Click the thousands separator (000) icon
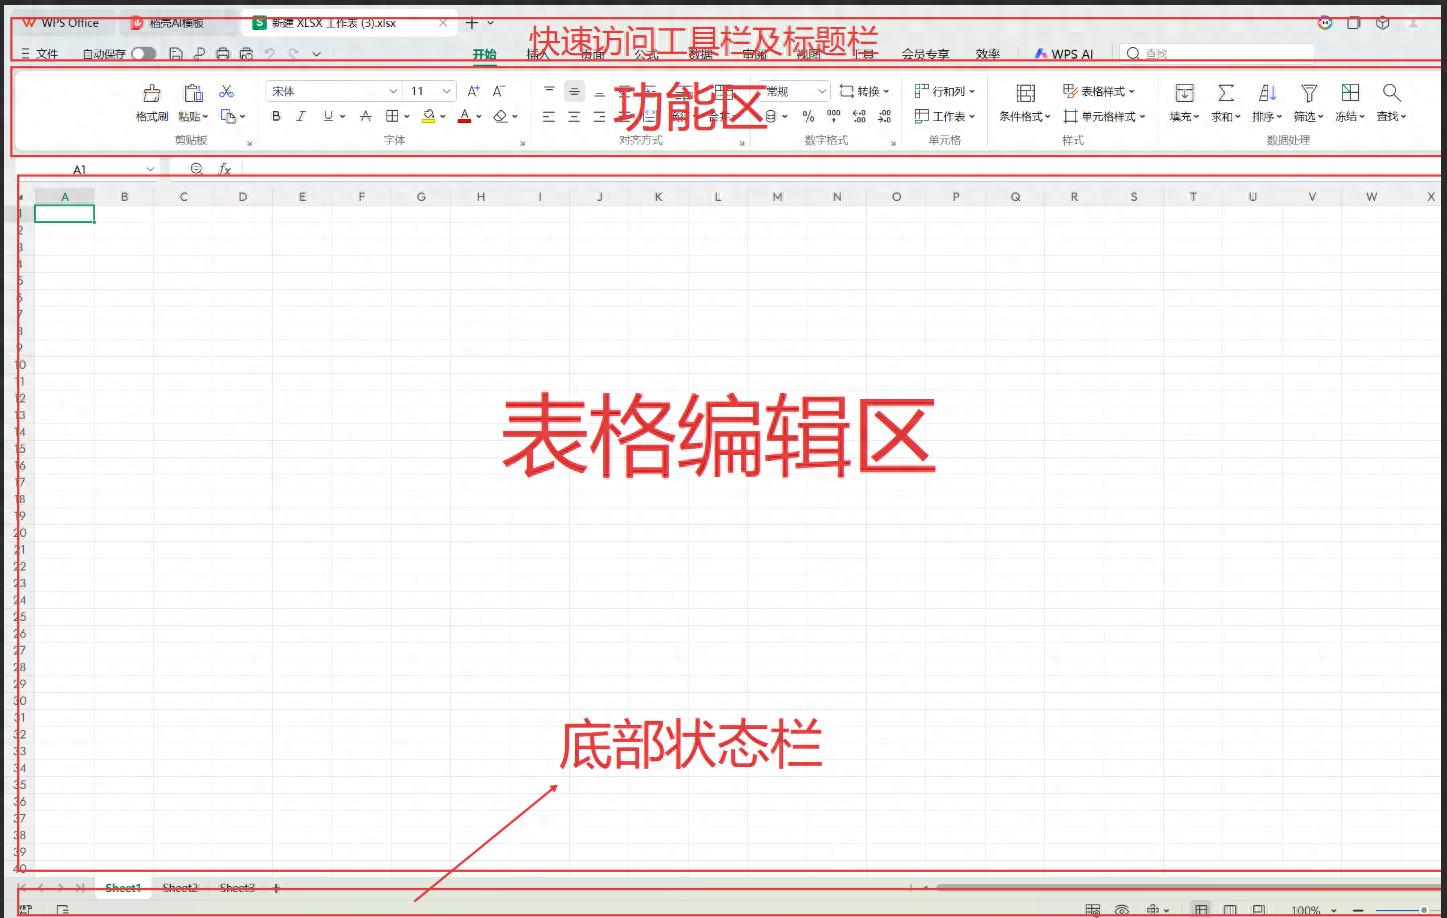The width and height of the screenshot is (1447, 918). coord(834,117)
